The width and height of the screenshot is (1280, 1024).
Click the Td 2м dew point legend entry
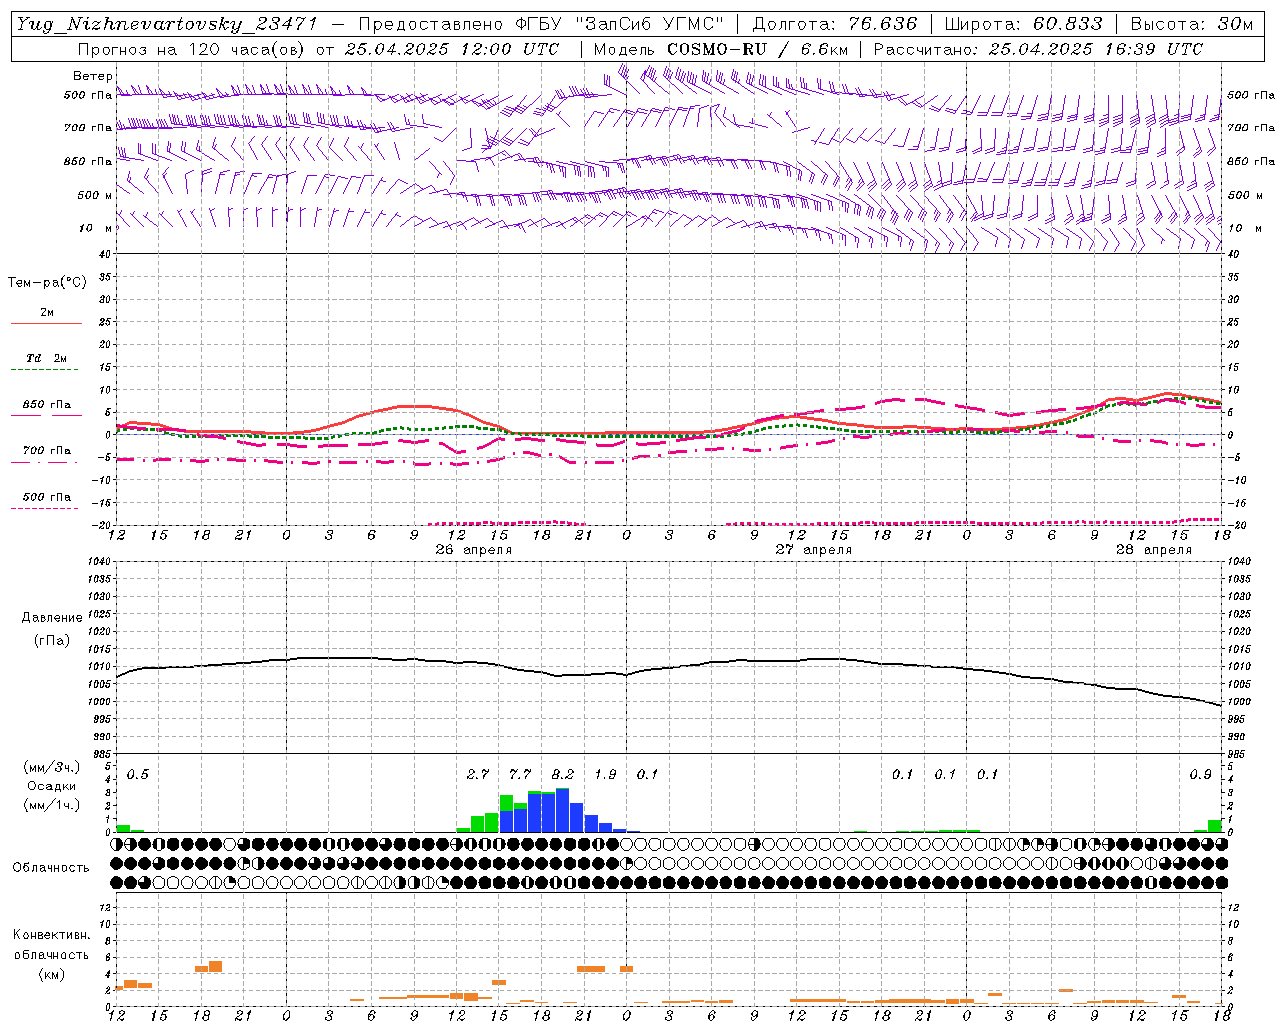click(47, 358)
